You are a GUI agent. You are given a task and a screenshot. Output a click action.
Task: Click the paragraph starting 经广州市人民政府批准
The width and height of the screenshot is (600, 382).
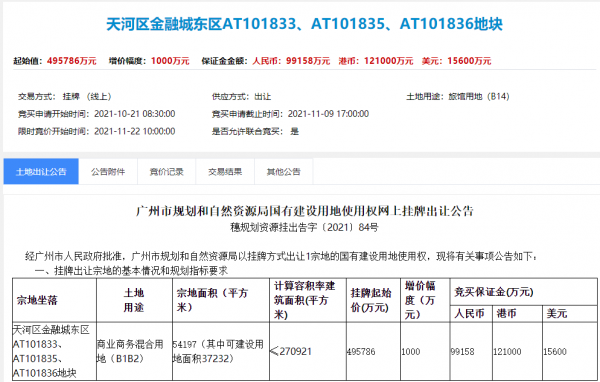tap(282, 256)
